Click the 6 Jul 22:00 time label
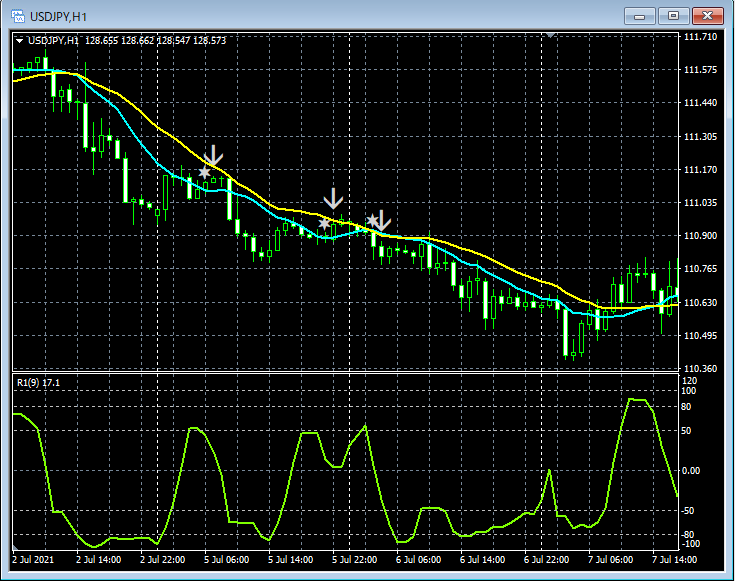Viewport: 736px width, 581px height. pos(546,559)
